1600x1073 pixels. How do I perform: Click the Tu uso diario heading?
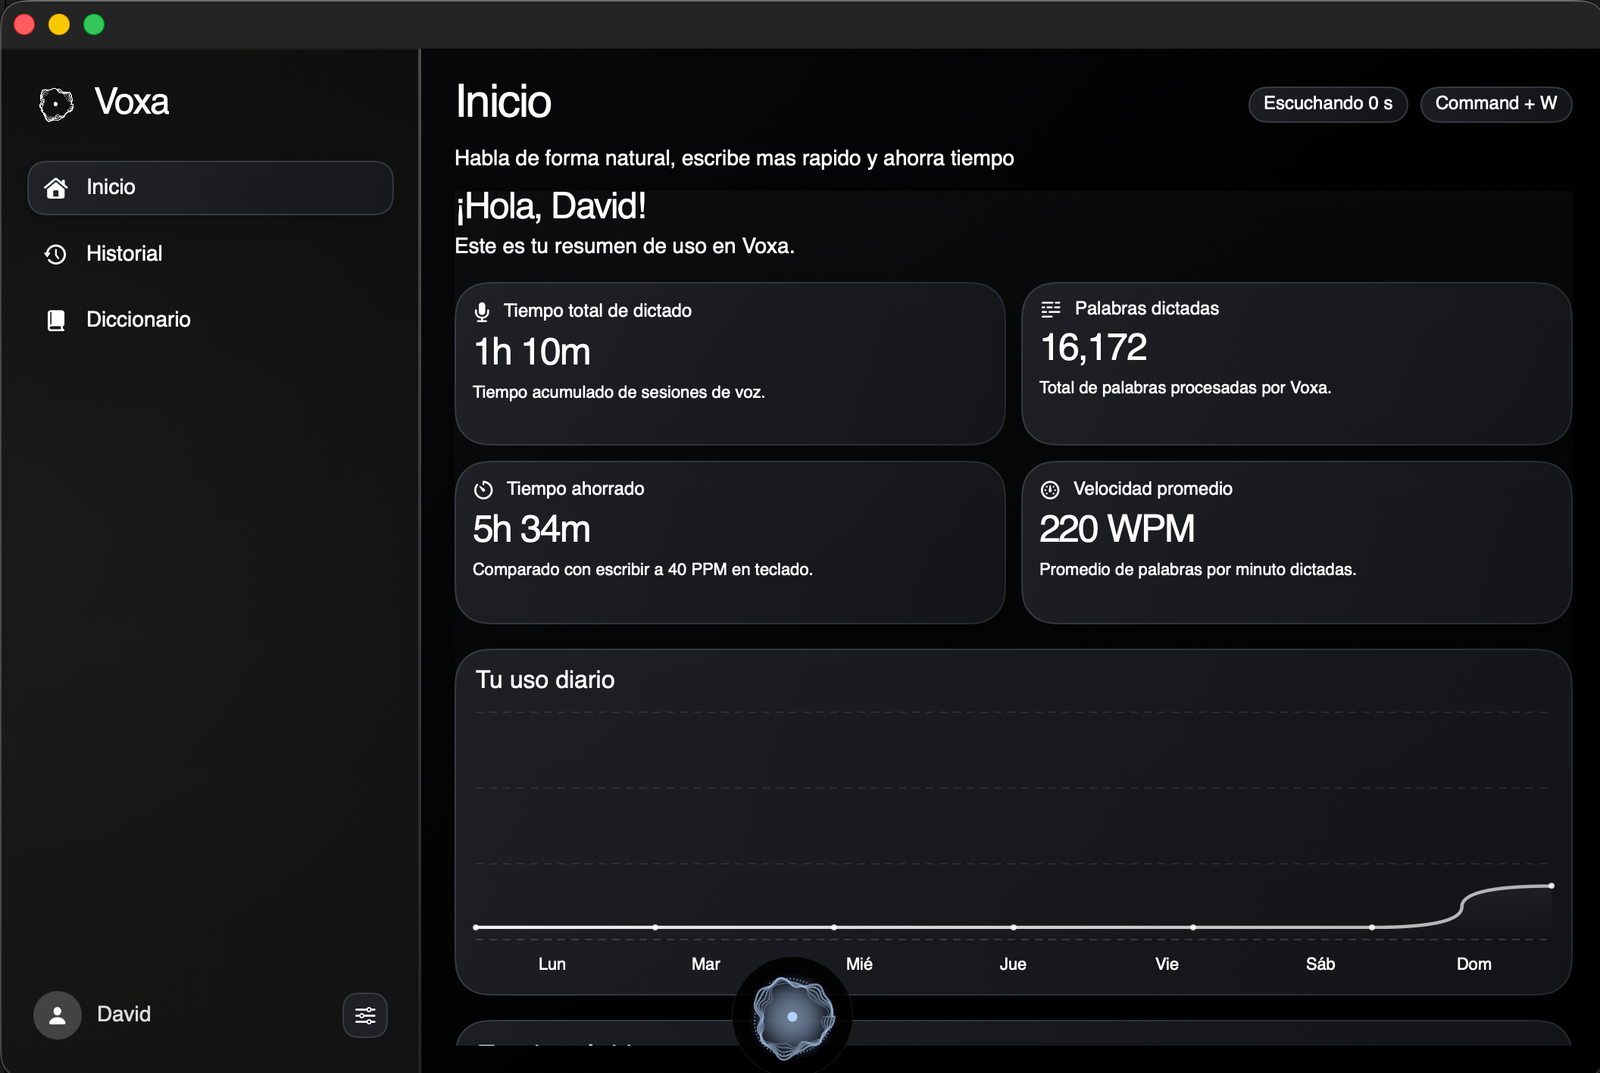click(x=545, y=680)
